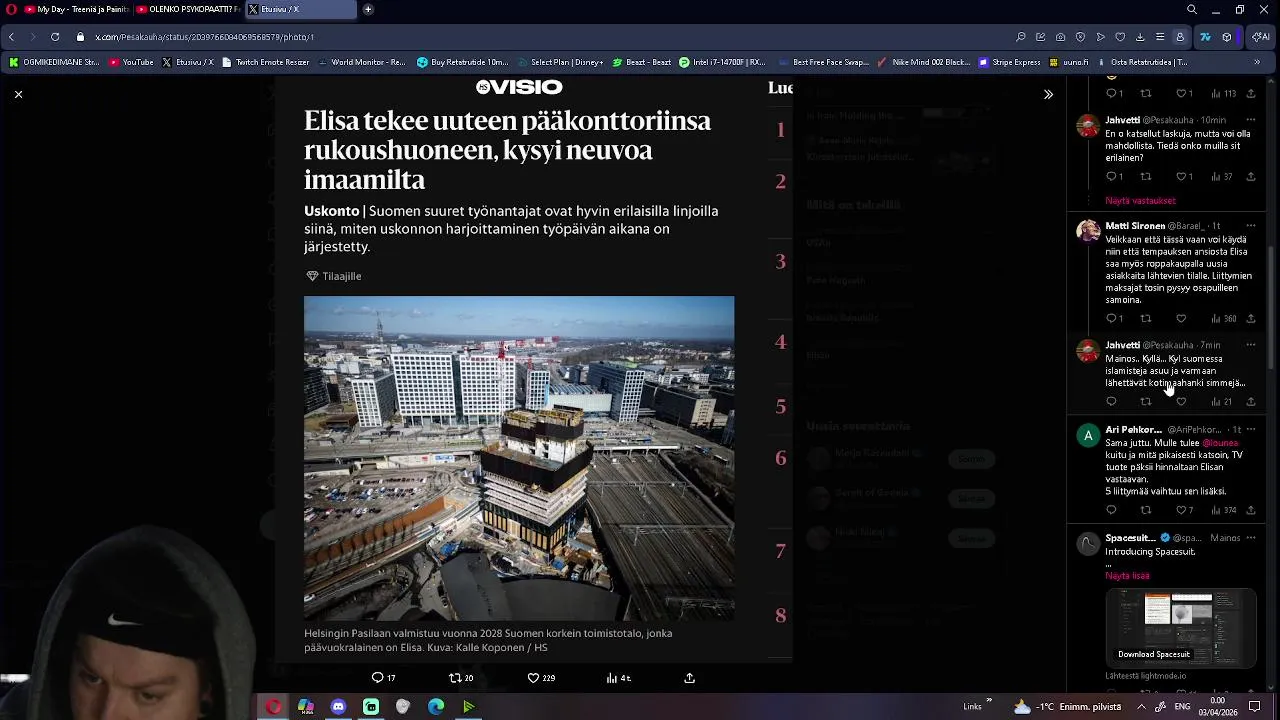Show replies via 'Näytä vastaukset'
The height and width of the screenshot is (720, 1280).
[1140, 201]
